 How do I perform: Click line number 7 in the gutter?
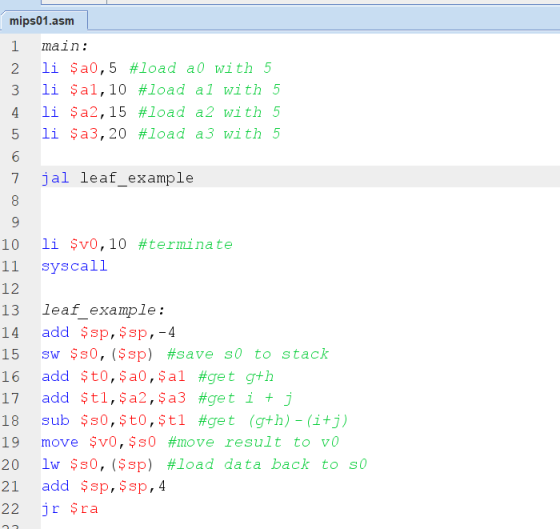click(15, 178)
